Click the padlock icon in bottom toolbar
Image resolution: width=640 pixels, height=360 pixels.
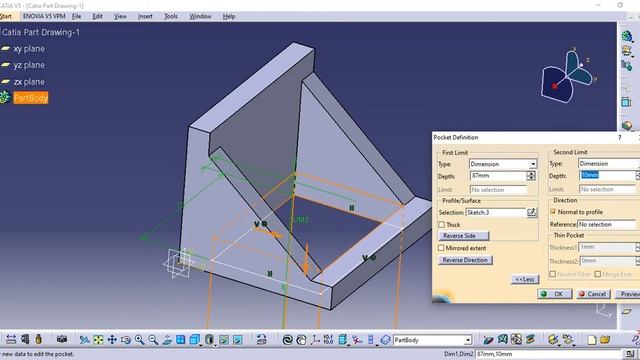click(x=38, y=339)
